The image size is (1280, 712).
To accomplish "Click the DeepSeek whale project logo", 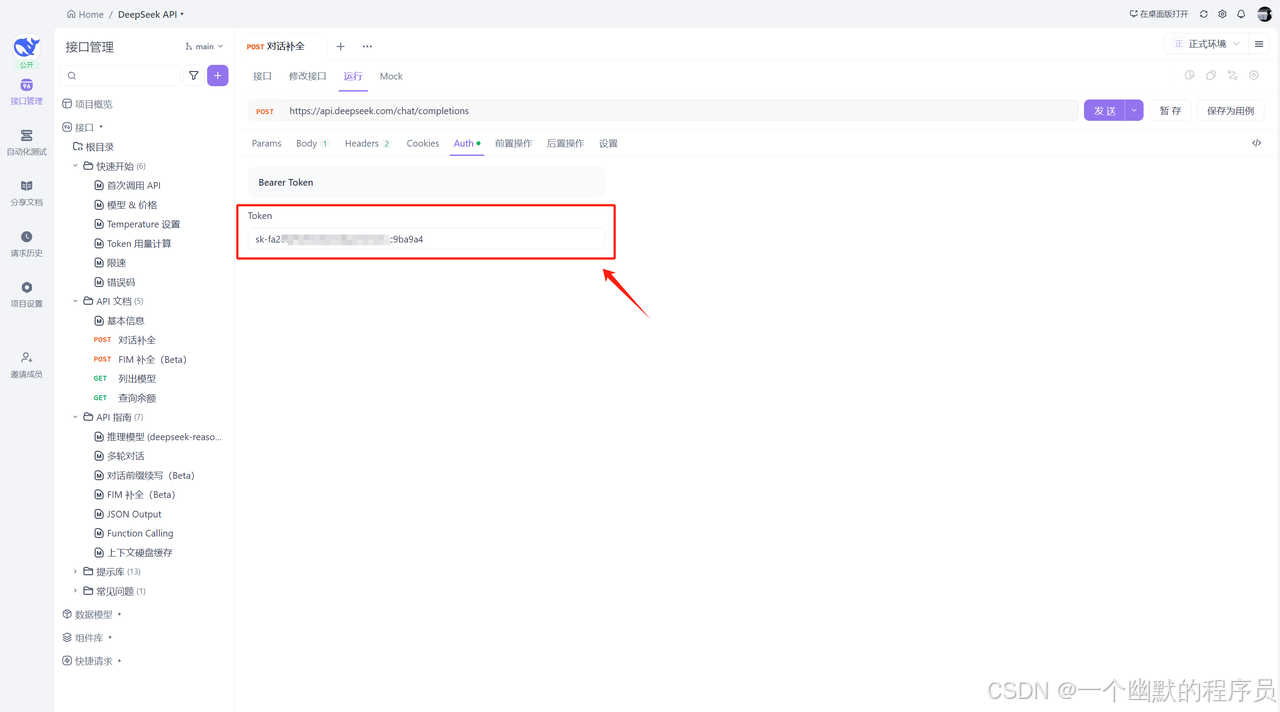I will pos(27,47).
